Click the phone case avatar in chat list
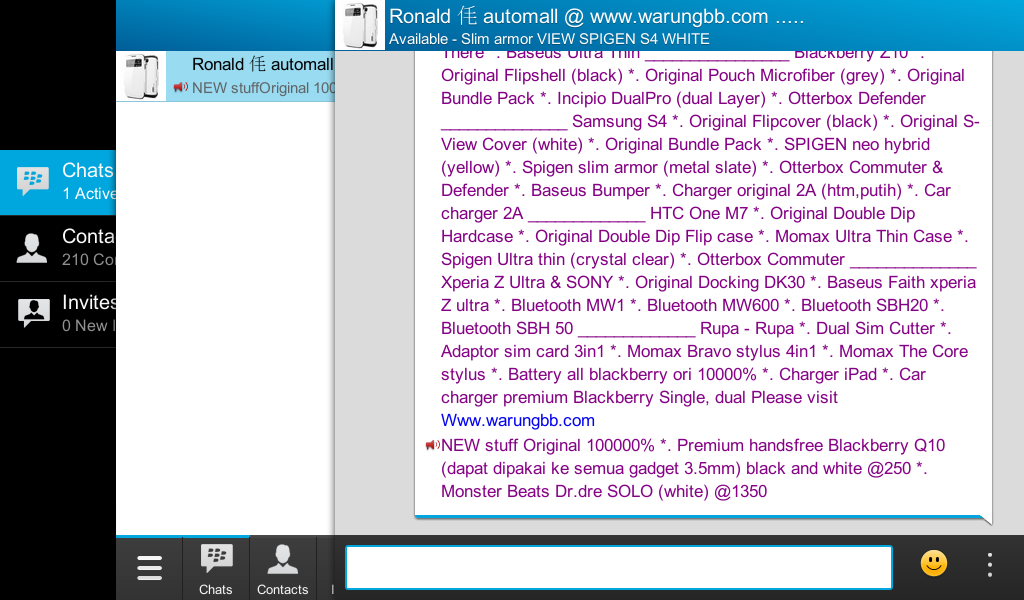This screenshot has width=1024, height=600. point(141,77)
